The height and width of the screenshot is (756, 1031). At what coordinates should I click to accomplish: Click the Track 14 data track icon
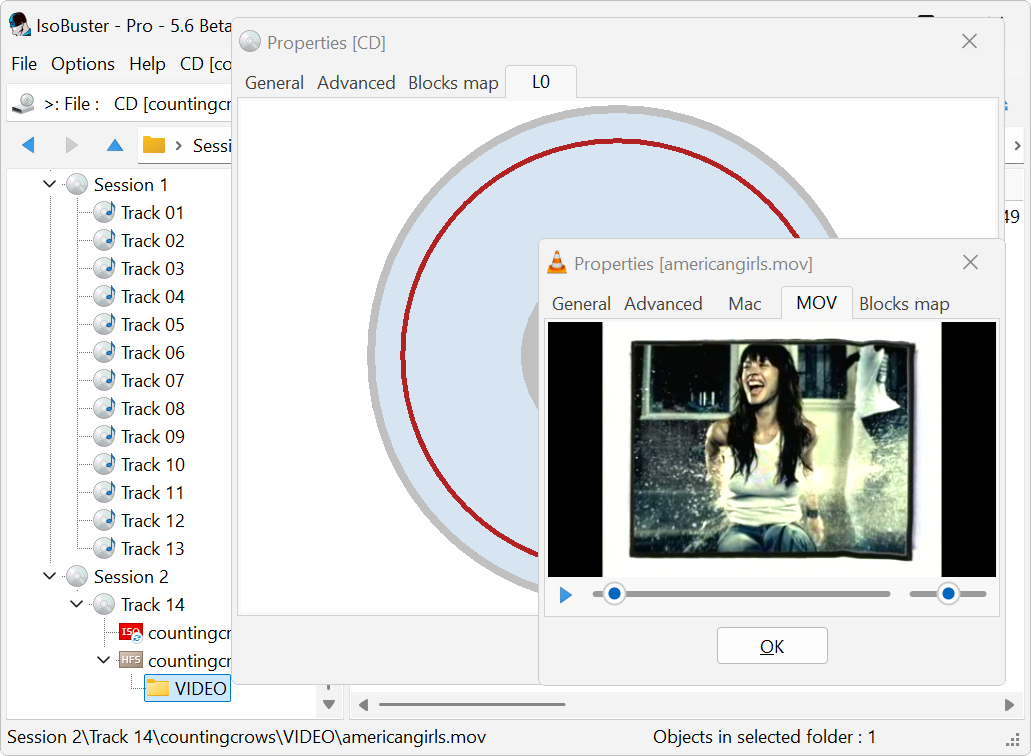click(x=104, y=604)
